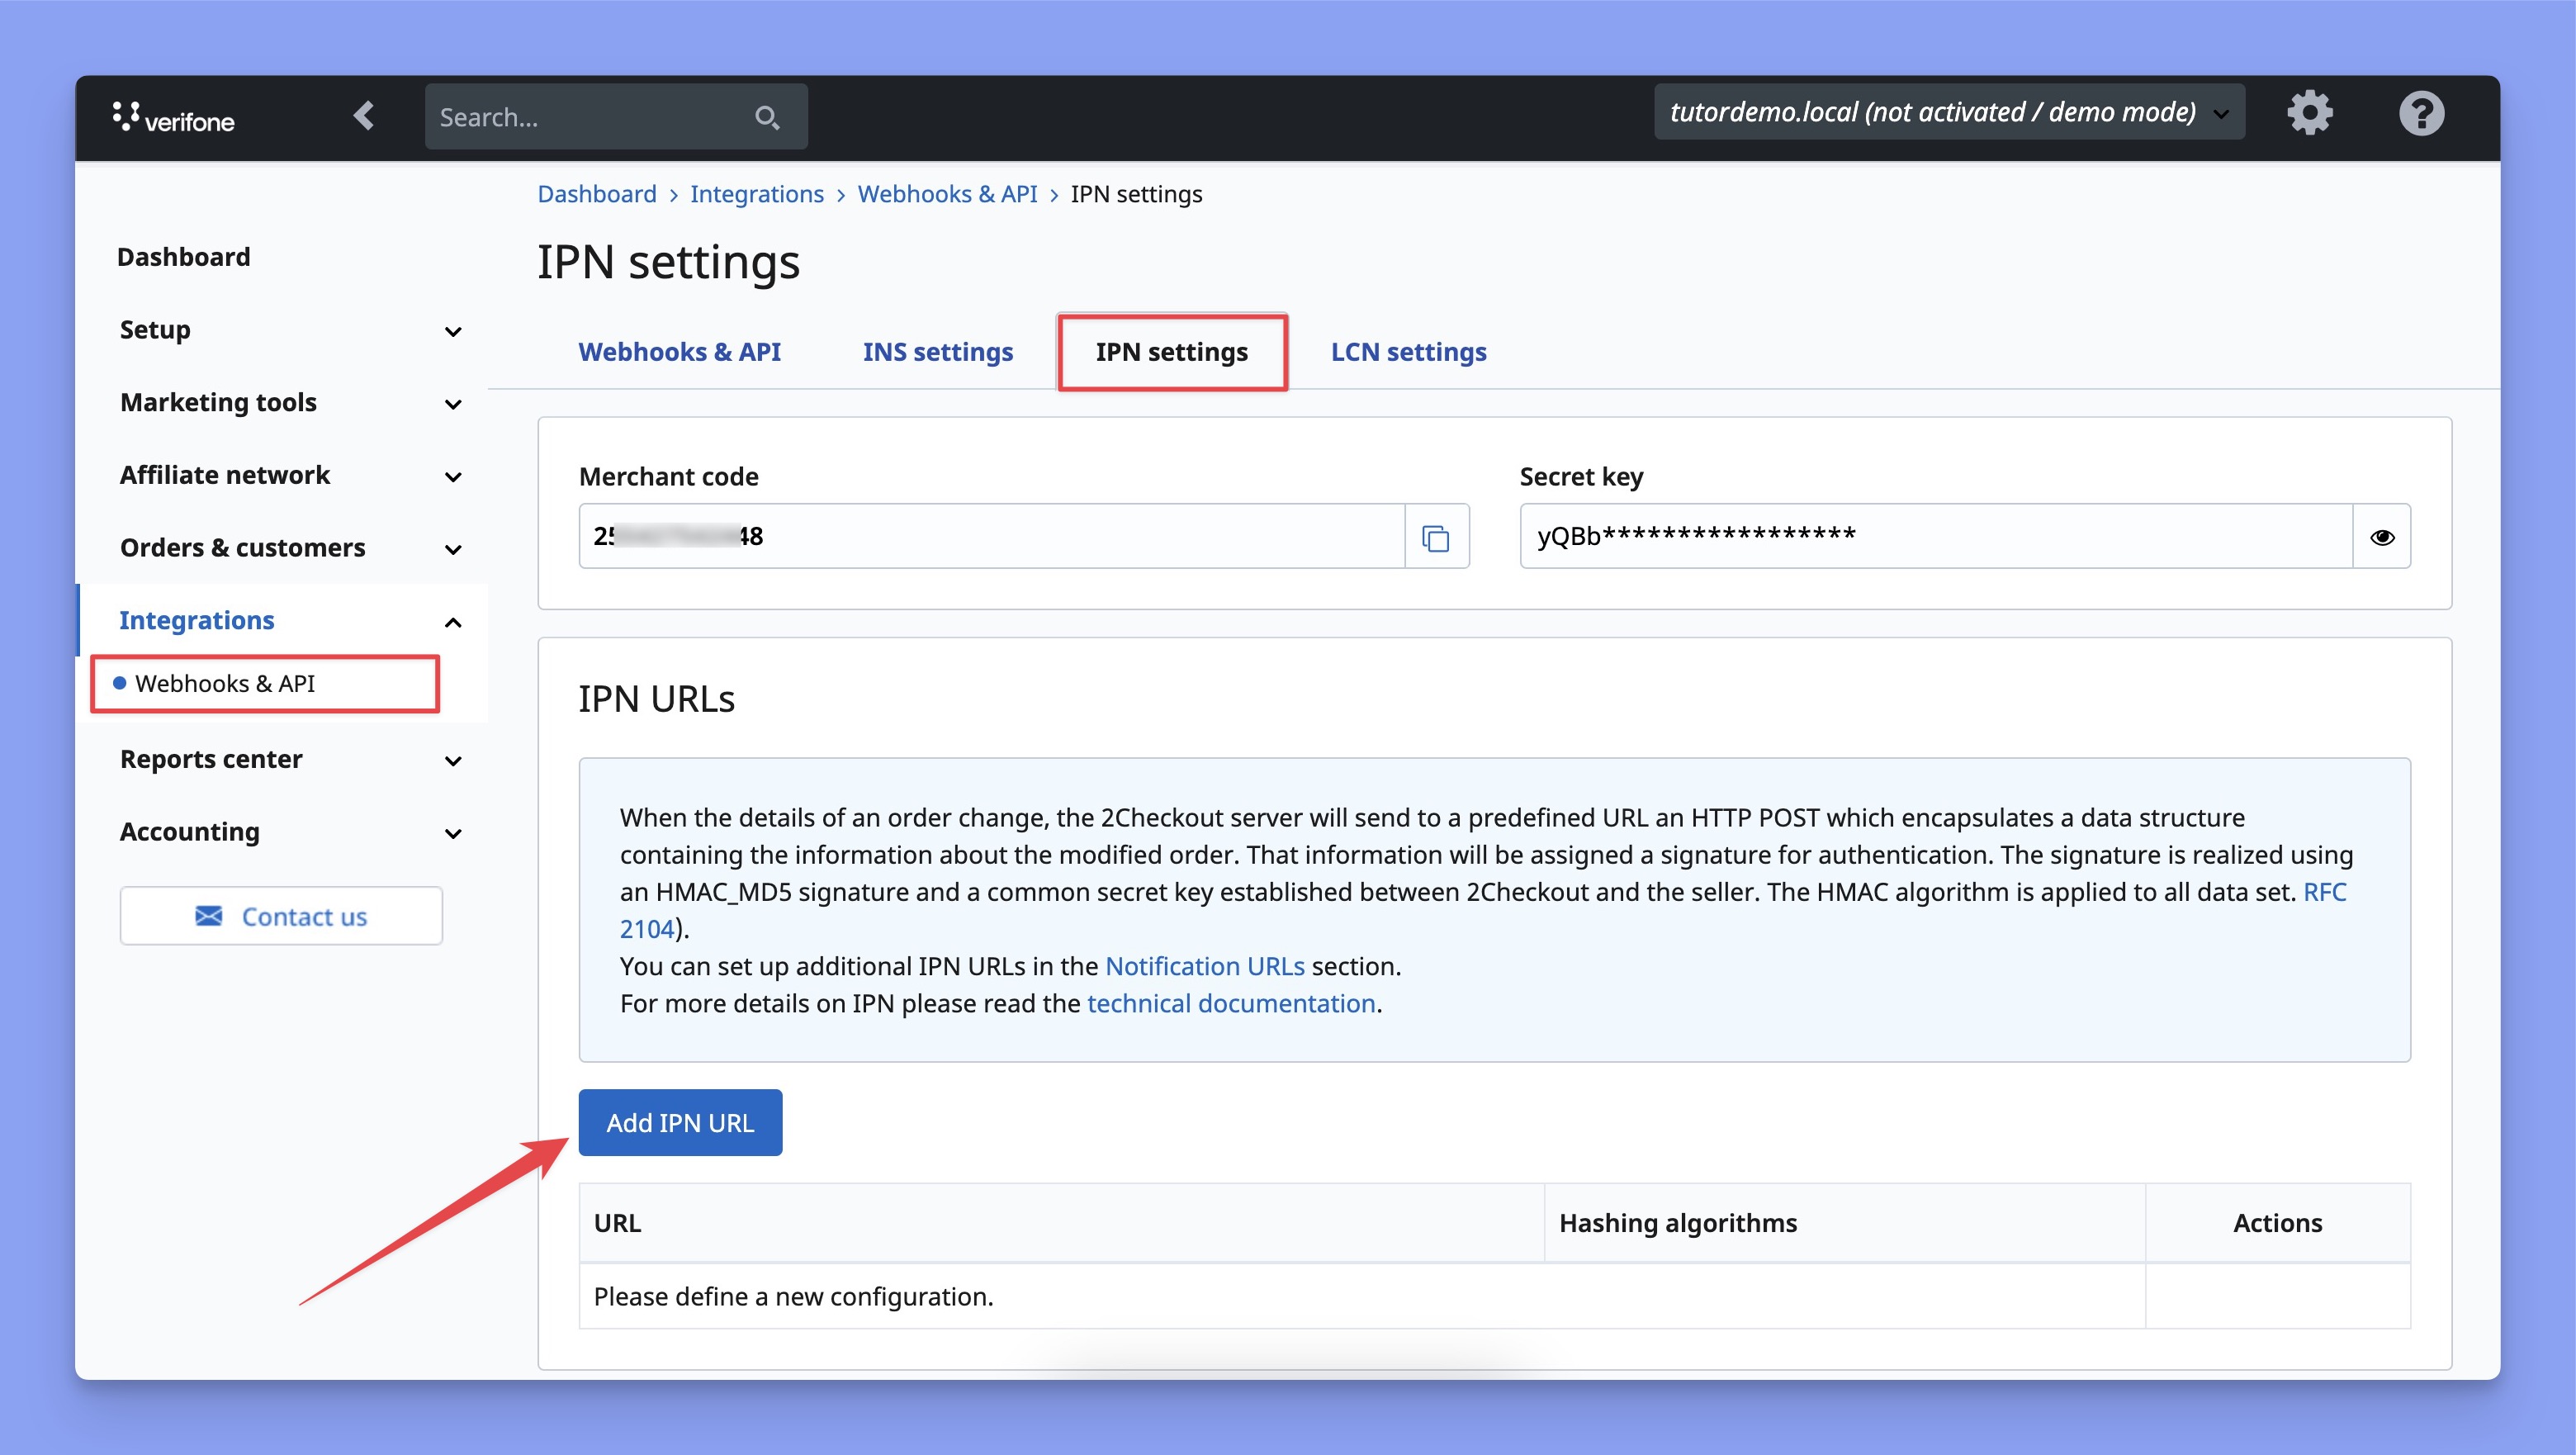Image resolution: width=2576 pixels, height=1455 pixels.
Task: Collapse the Integrations section chevron
Action: 453,622
